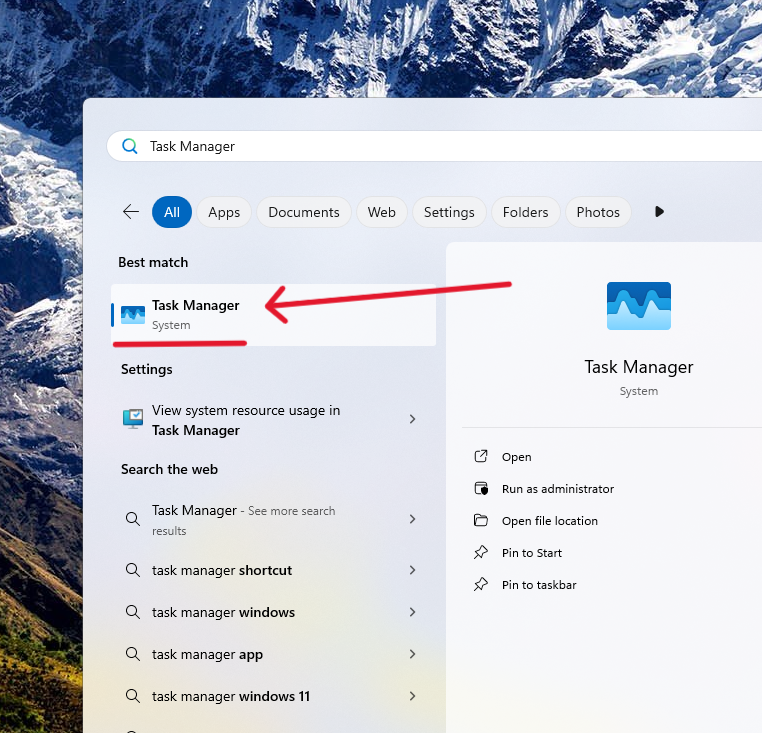Click magnifier icon beside task manager app
The height and width of the screenshot is (733, 762).
(x=133, y=654)
